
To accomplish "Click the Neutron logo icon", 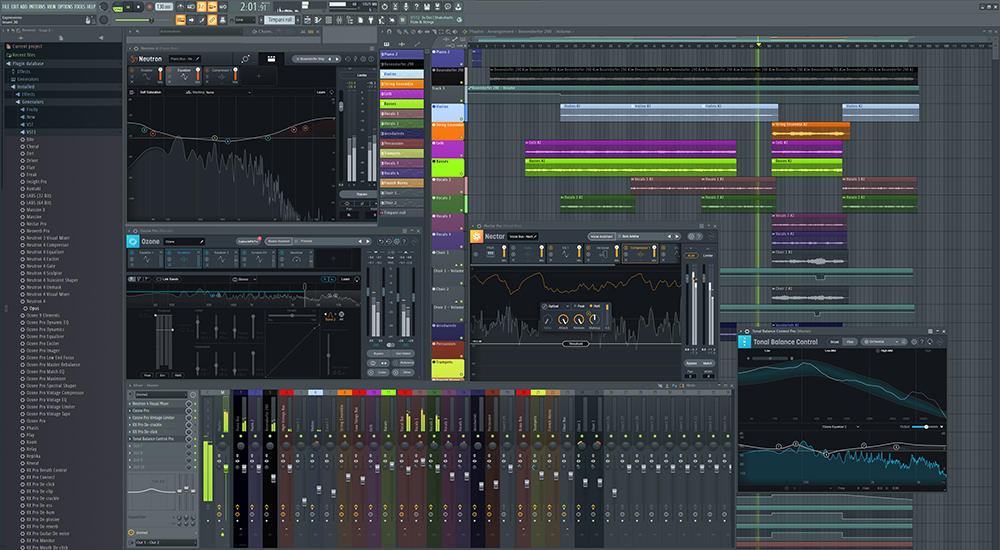I will (135, 59).
